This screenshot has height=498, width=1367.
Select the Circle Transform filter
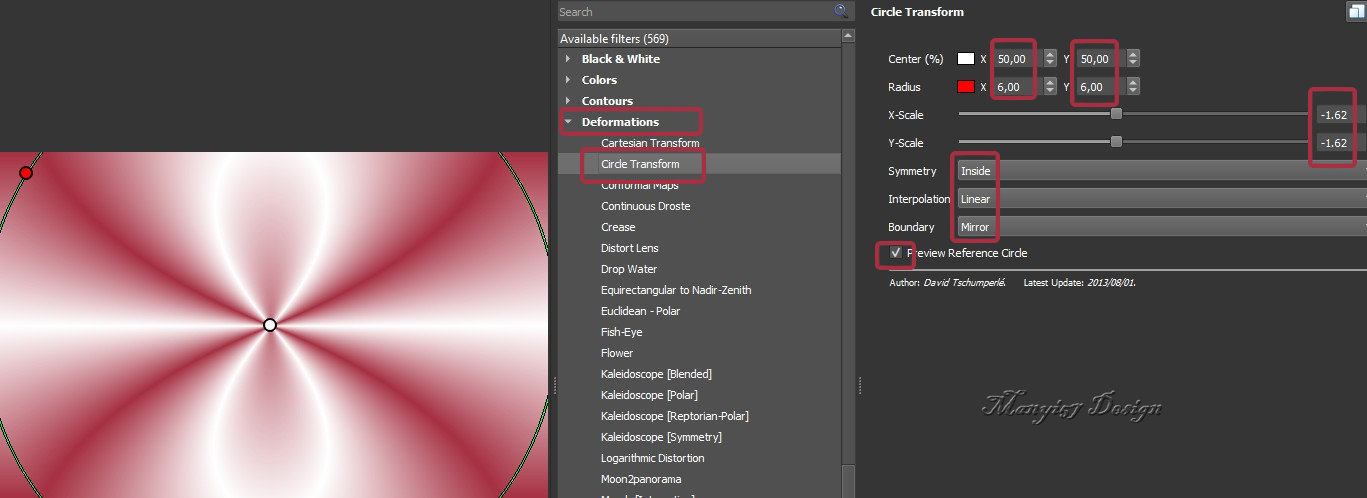[640, 164]
